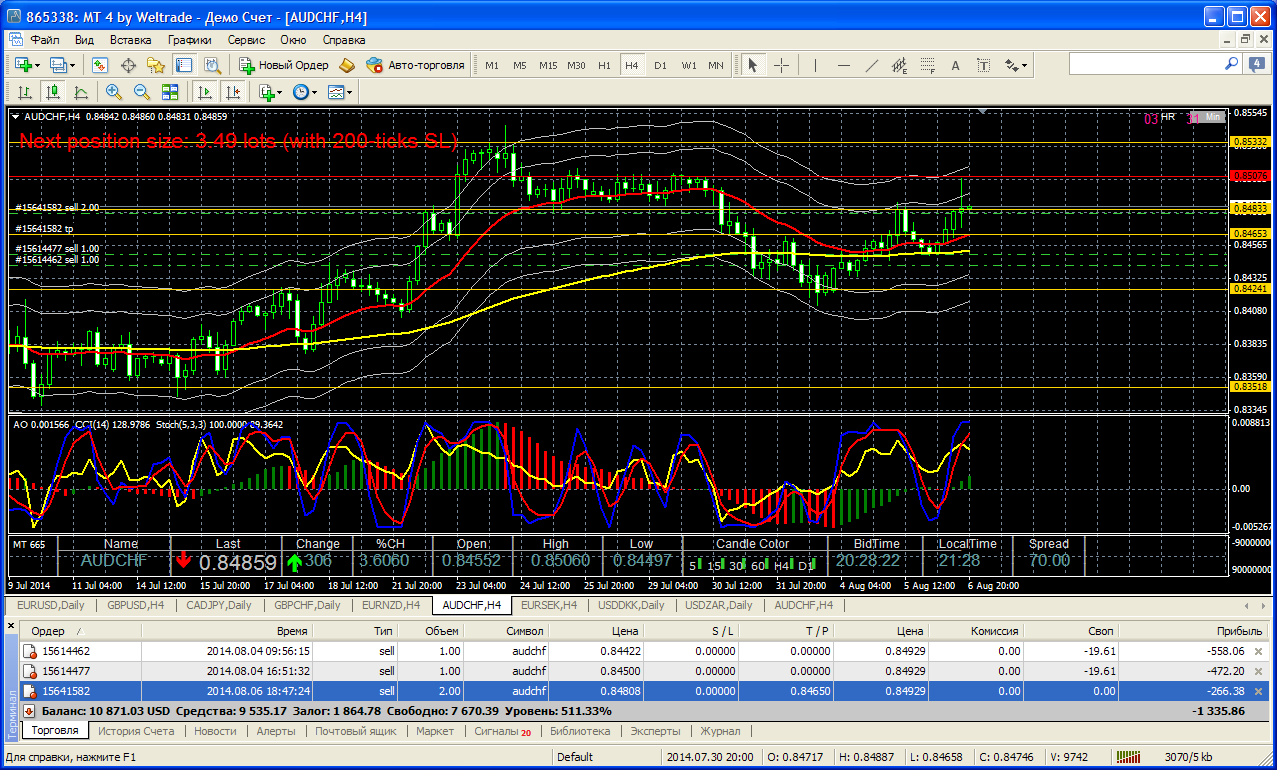
Task: Select the trendline drawing tool
Action: (871, 65)
